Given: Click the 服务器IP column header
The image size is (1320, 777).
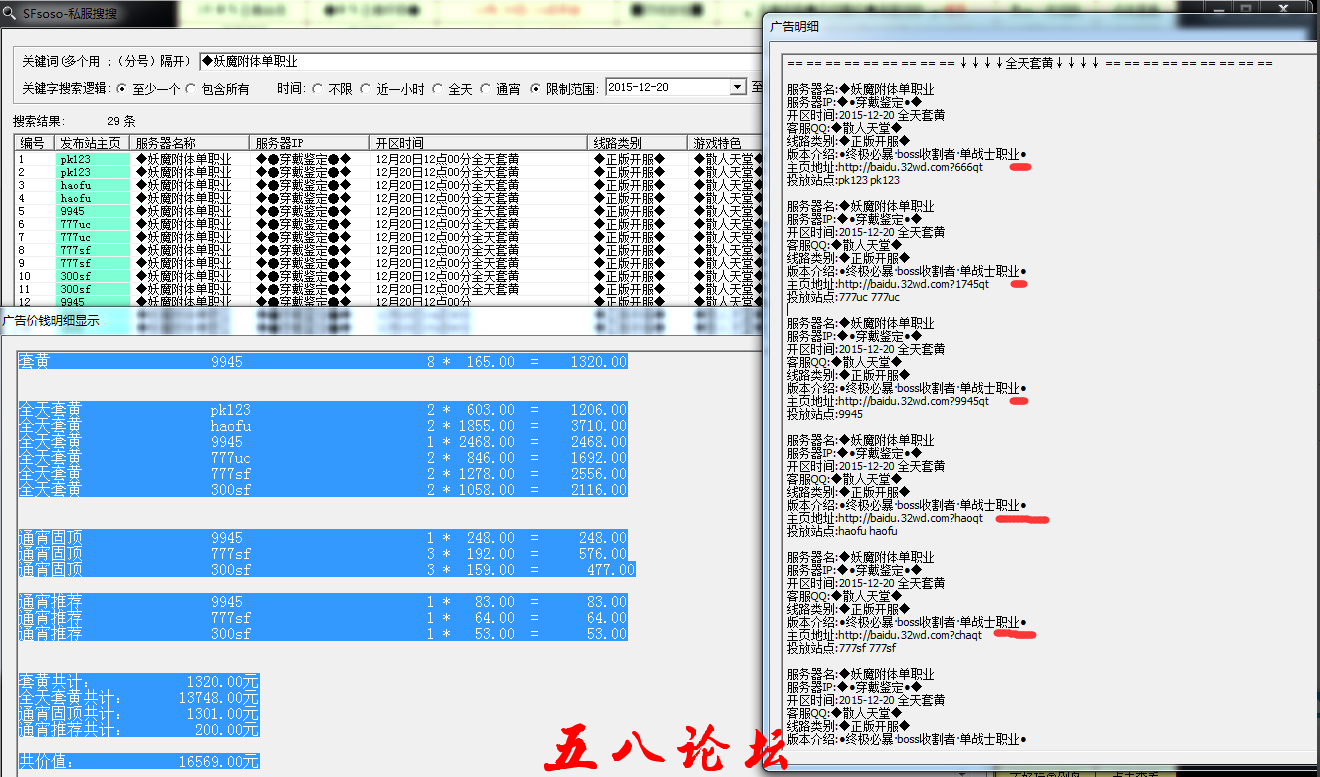Looking at the screenshot, I should click(x=308, y=144).
